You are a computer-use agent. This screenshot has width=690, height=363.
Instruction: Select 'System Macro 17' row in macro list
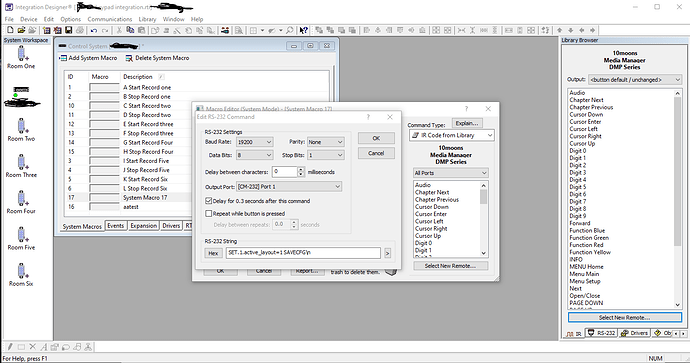click(128, 198)
